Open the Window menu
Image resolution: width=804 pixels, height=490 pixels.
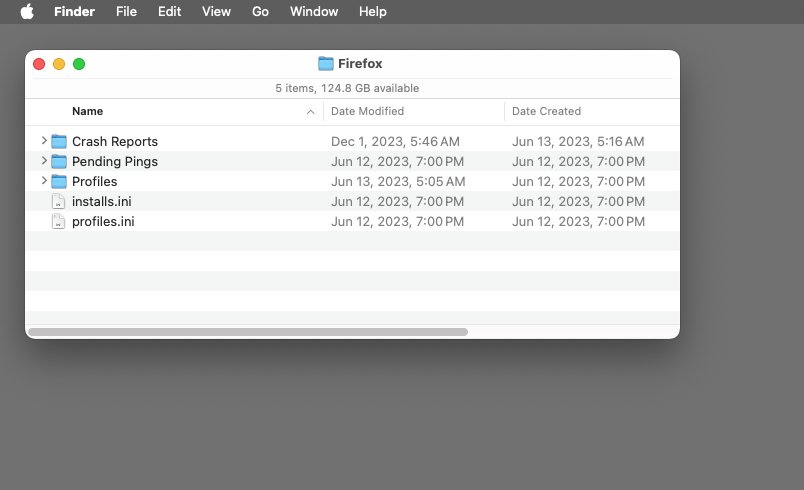pyautogui.click(x=314, y=12)
